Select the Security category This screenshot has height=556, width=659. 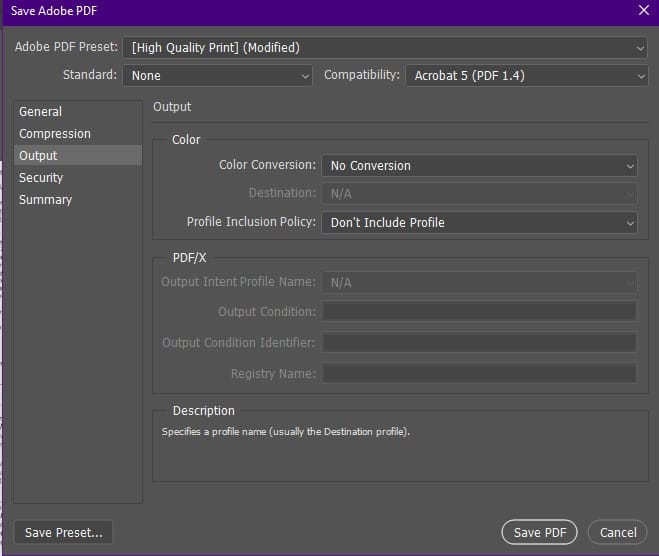pos(78,177)
